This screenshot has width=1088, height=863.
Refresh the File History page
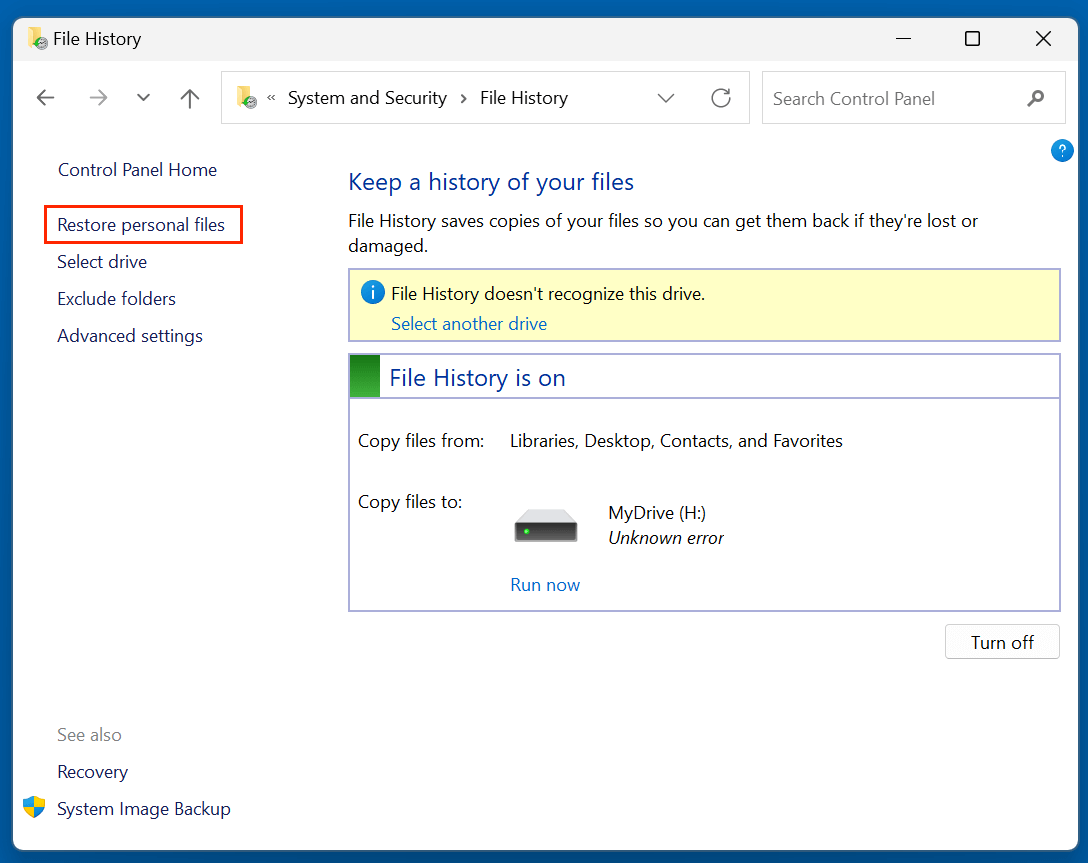(721, 97)
